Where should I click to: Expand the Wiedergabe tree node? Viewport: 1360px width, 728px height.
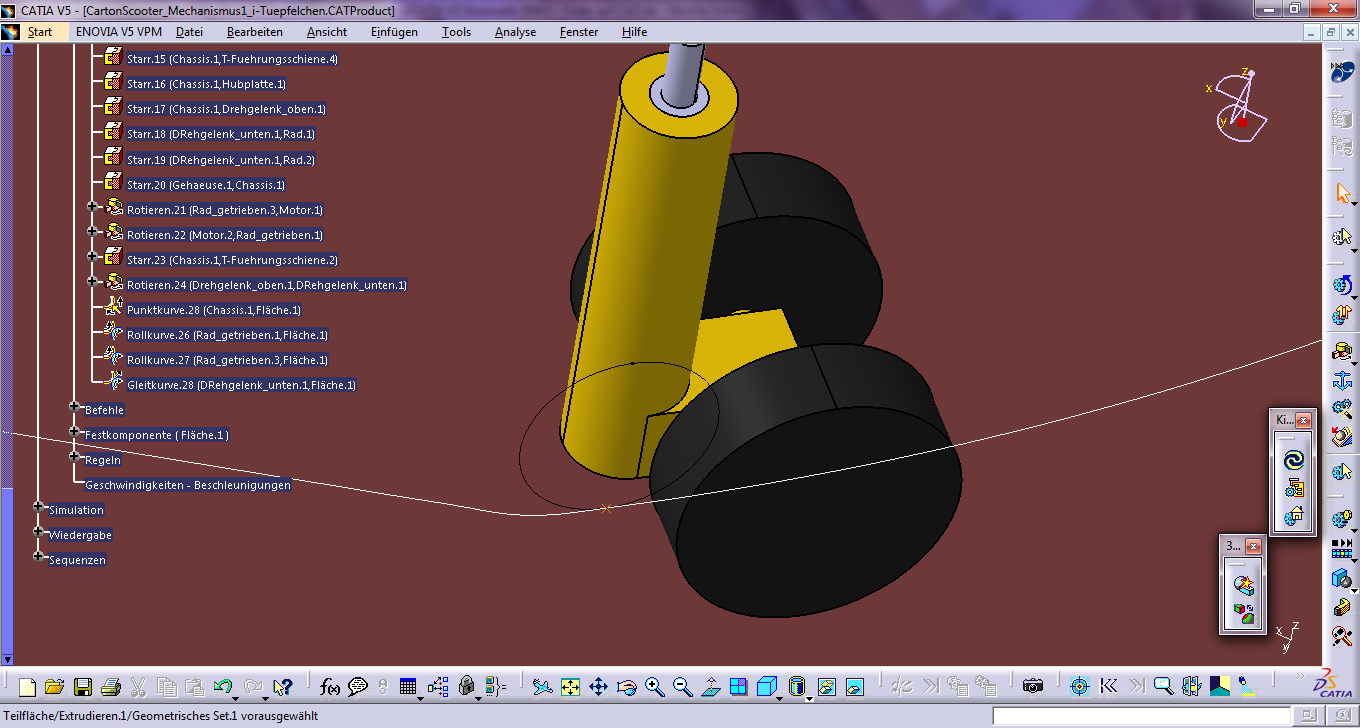[x=38, y=531]
